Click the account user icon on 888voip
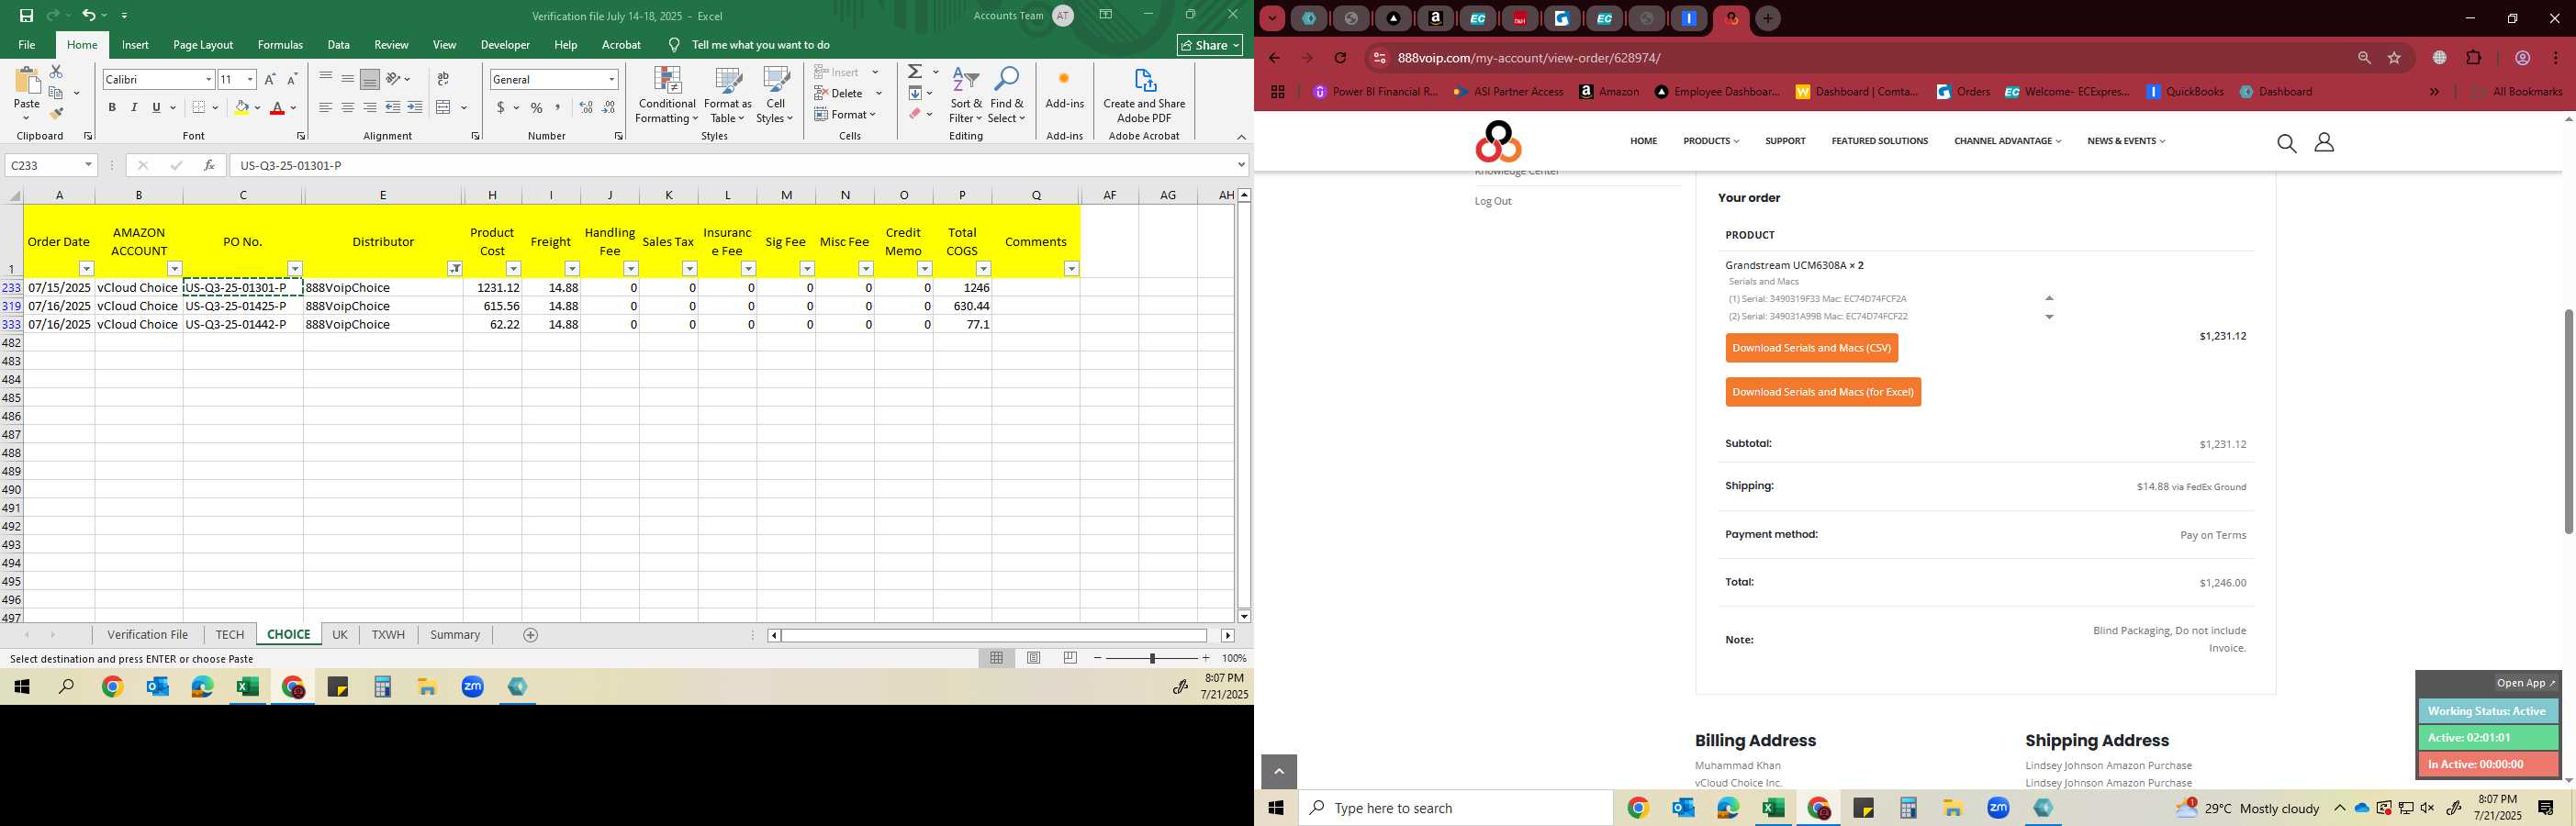 point(2324,143)
